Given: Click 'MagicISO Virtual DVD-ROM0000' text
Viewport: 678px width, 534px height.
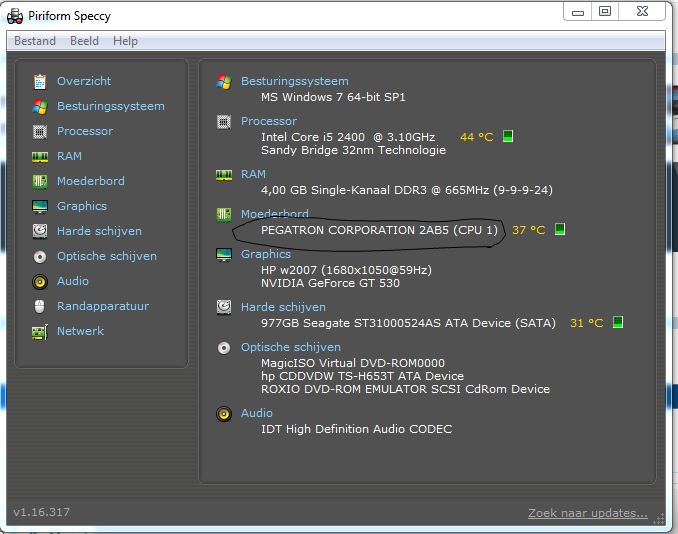Looking at the screenshot, I should pos(352,363).
